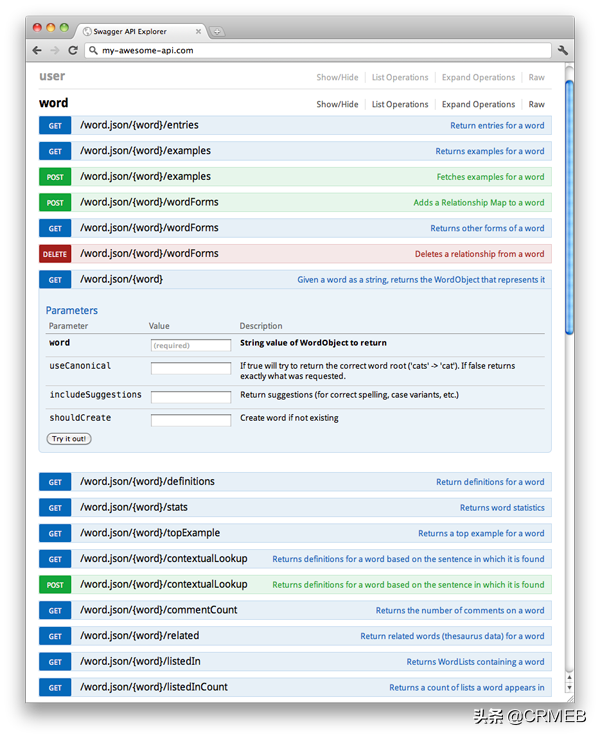Viewport: 600px width, 738px height.
Task: Expand the /word.json/{word}/topExample path
Action: (x=150, y=533)
